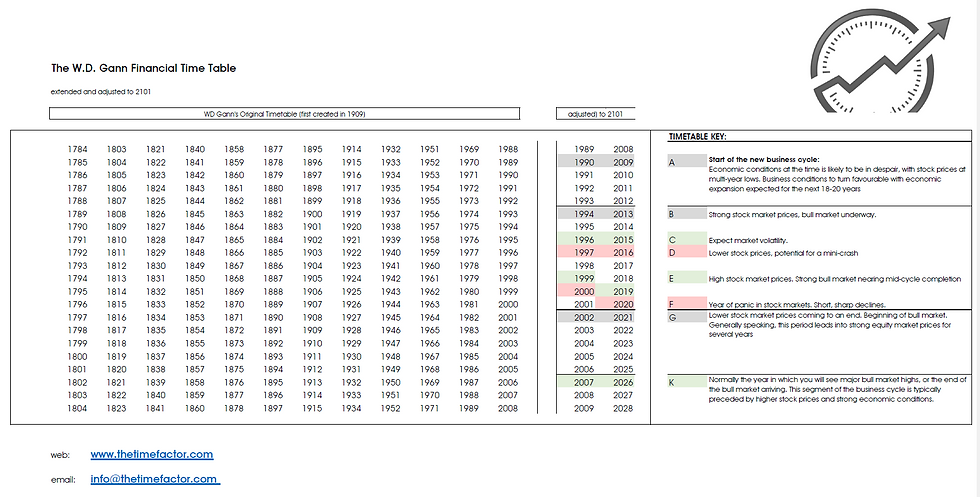The image size is (980, 497).
Task: Select the cell containing year 1866
Action: (234, 253)
